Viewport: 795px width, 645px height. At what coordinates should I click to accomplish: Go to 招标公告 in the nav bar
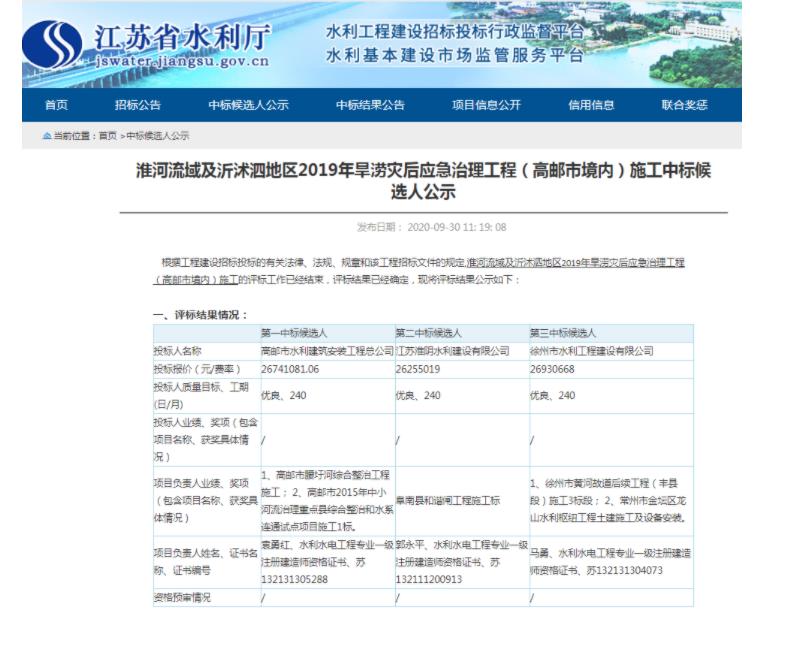tap(137, 105)
